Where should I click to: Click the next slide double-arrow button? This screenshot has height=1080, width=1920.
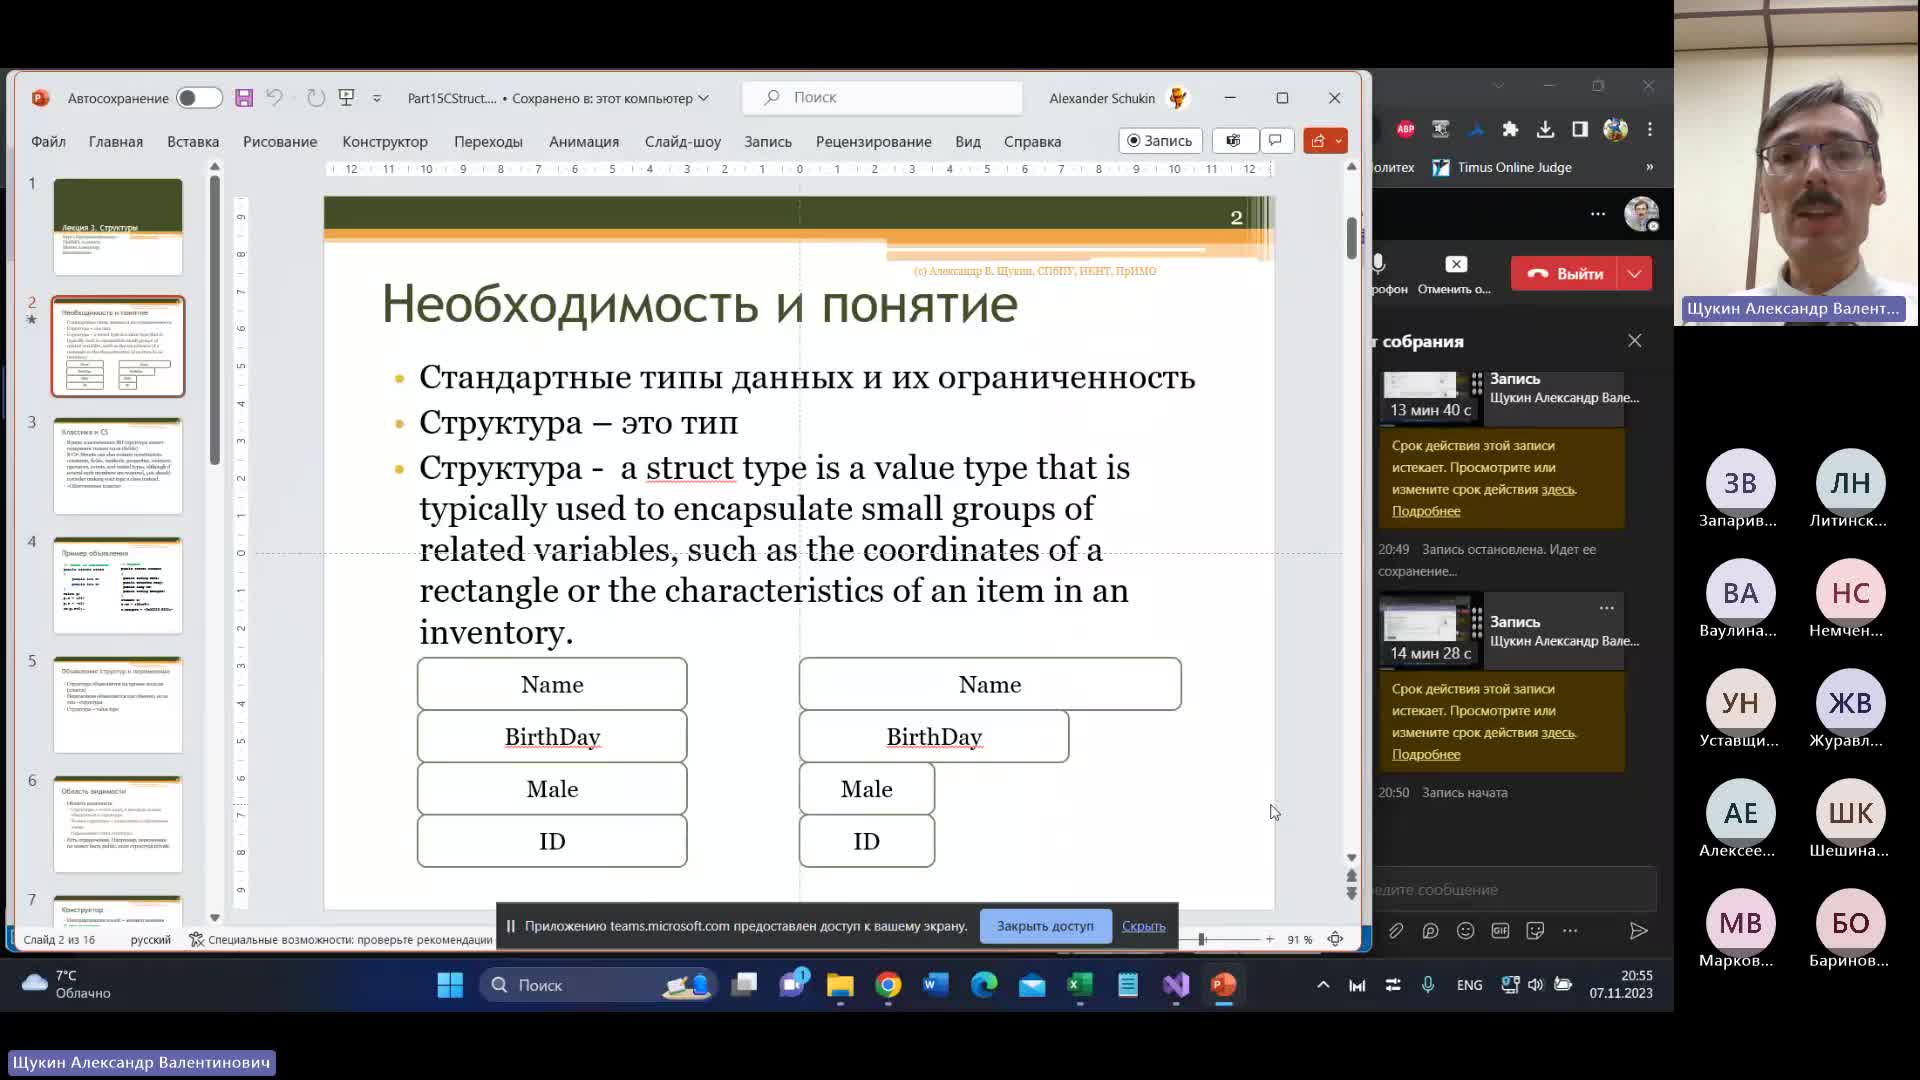[x=1352, y=894]
